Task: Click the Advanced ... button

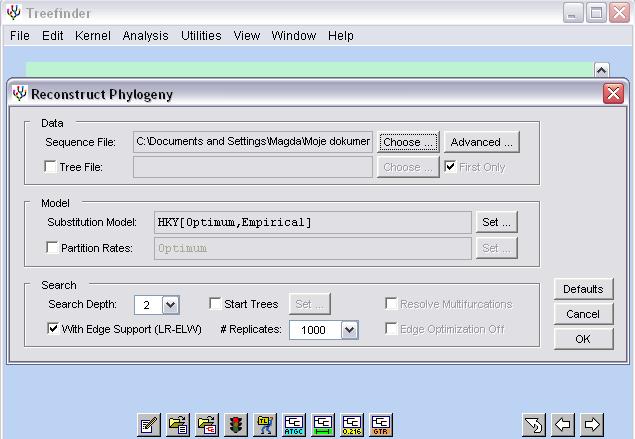Action: pyautogui.click(x=482, y=142)
